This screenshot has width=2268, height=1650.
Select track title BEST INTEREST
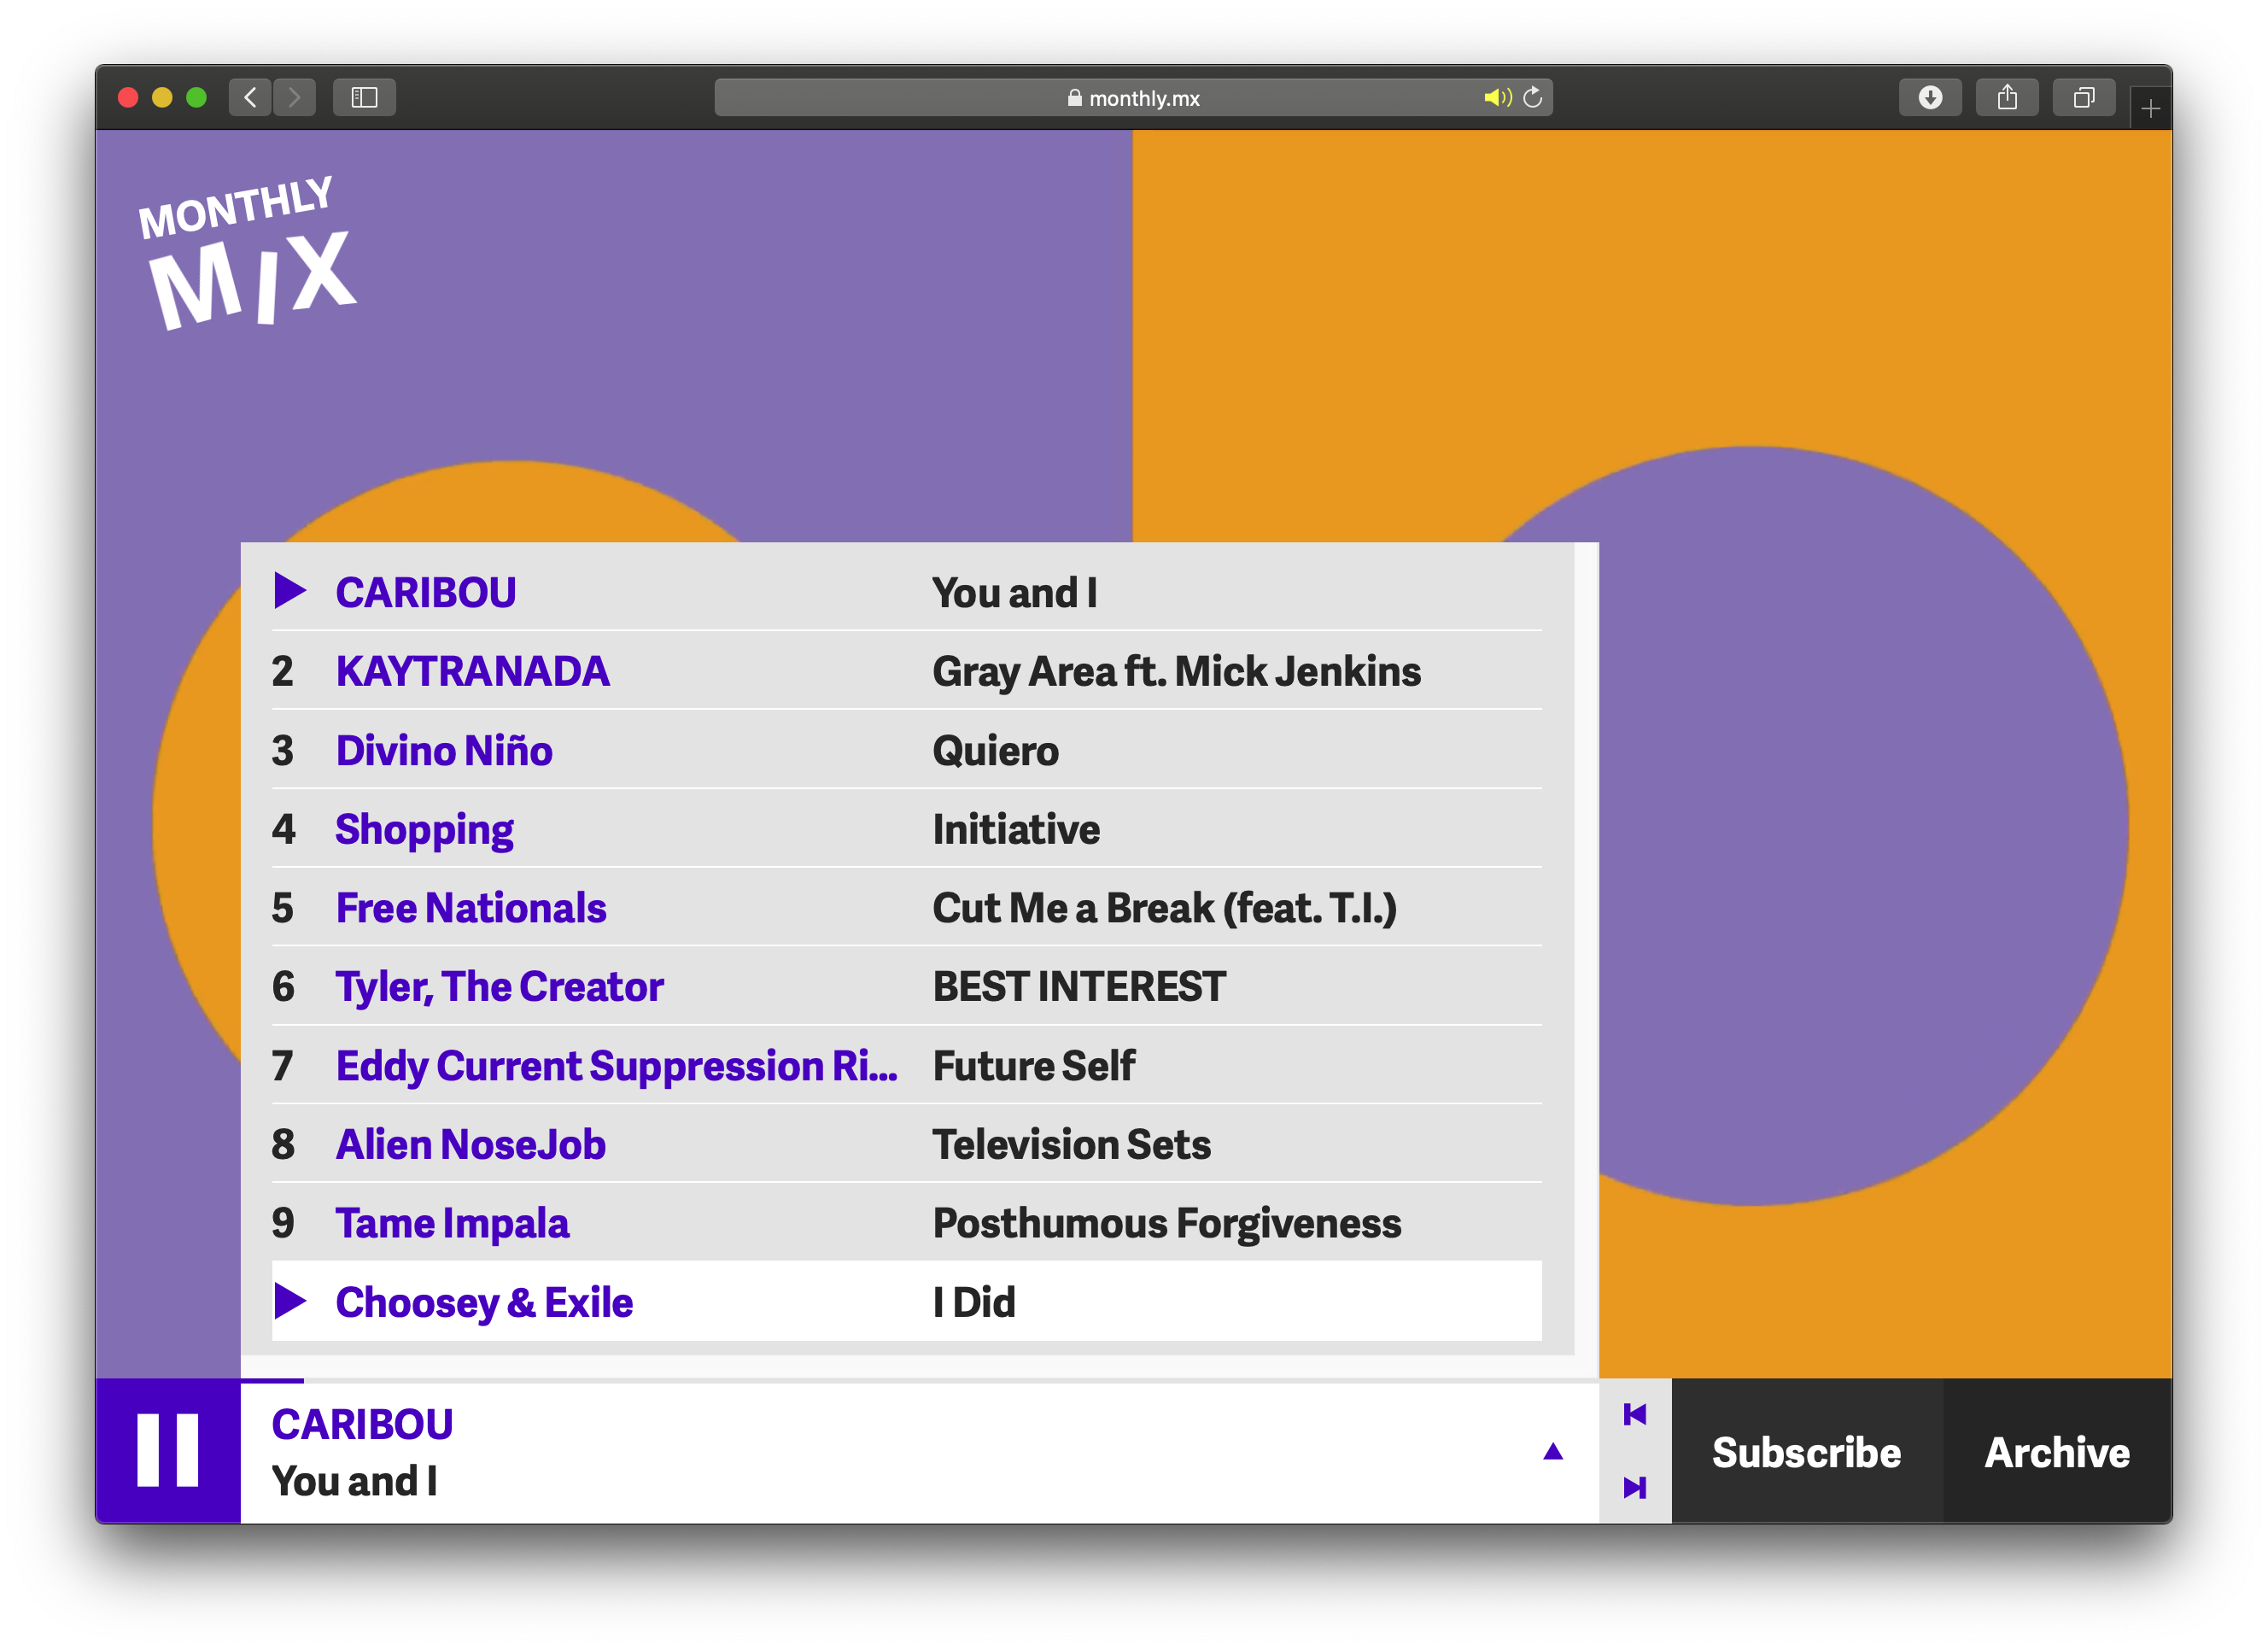[x=1079, y=987]
